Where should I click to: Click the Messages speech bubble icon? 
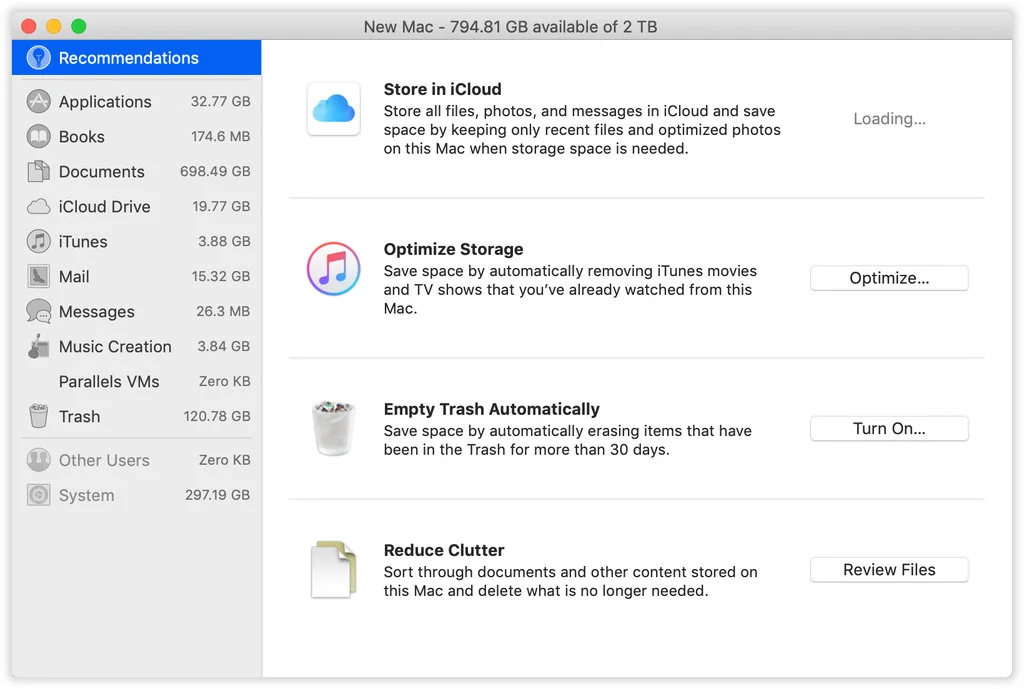point(39,312)
